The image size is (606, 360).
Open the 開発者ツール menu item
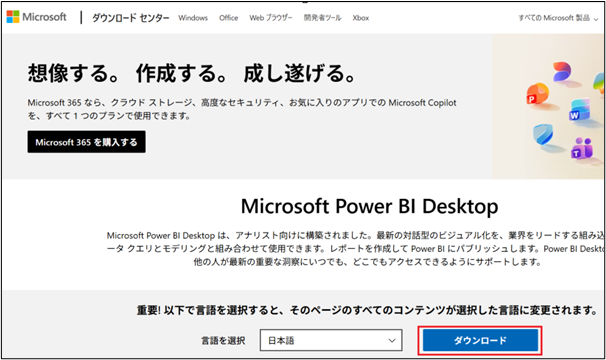(x=322, y=18)
